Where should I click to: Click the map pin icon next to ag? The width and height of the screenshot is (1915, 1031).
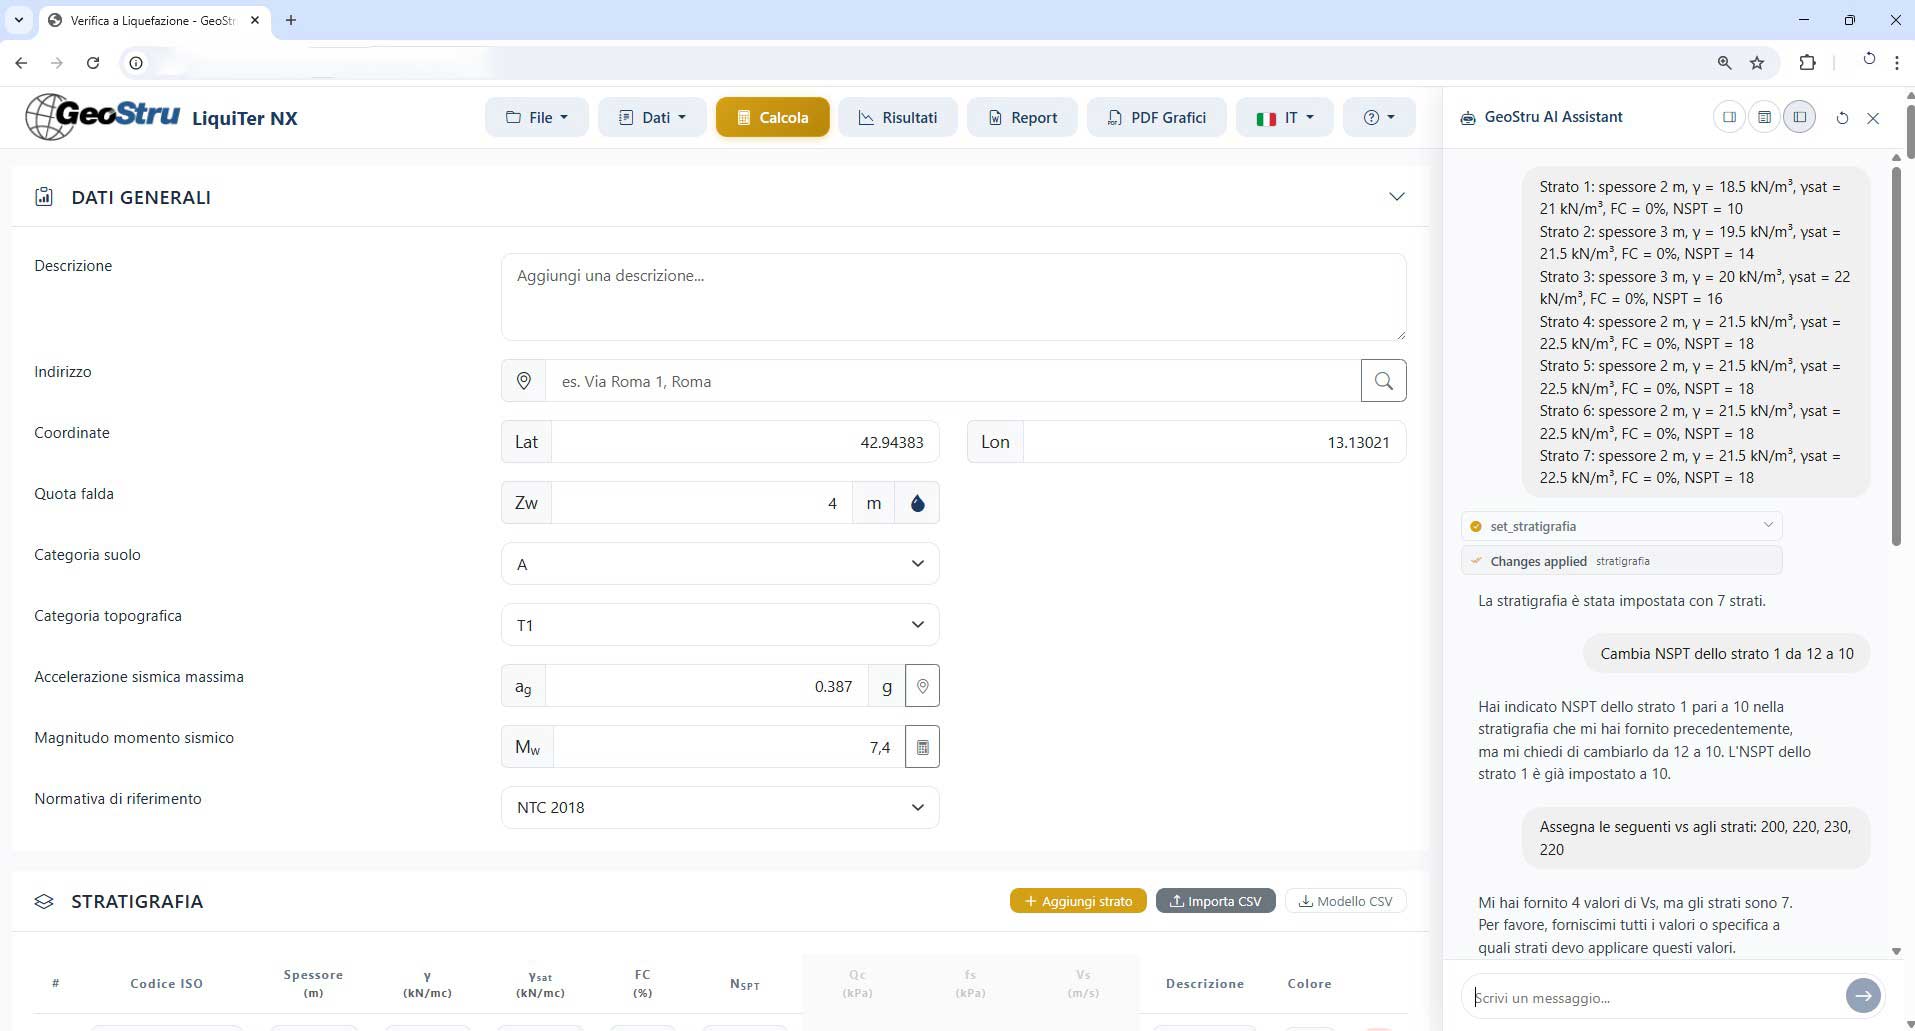[922, 686]
